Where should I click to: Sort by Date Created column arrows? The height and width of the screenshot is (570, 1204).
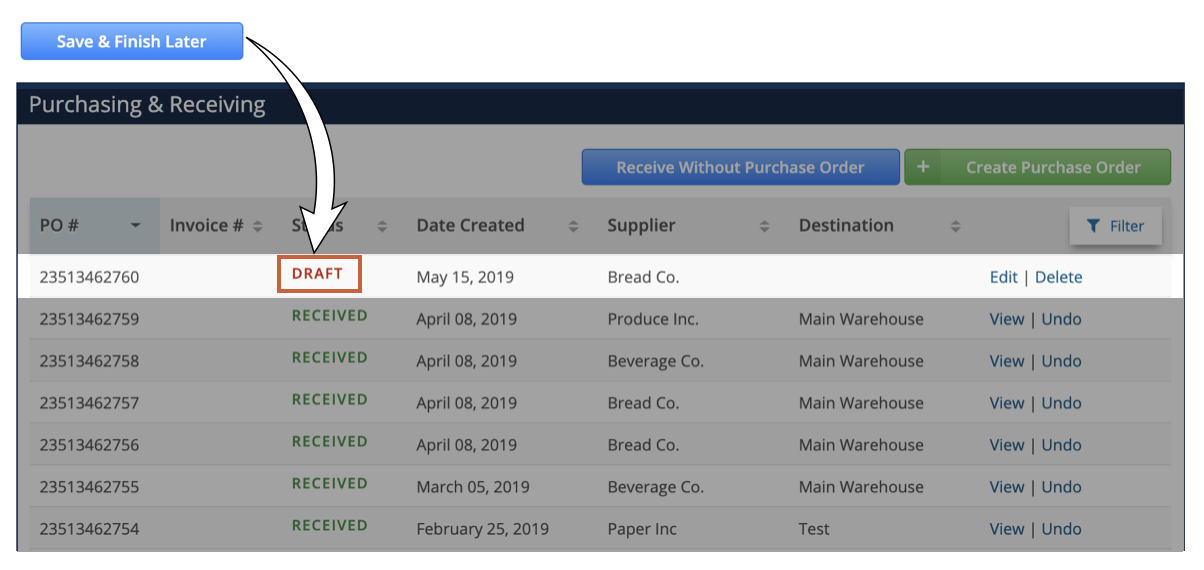[573, 226]
